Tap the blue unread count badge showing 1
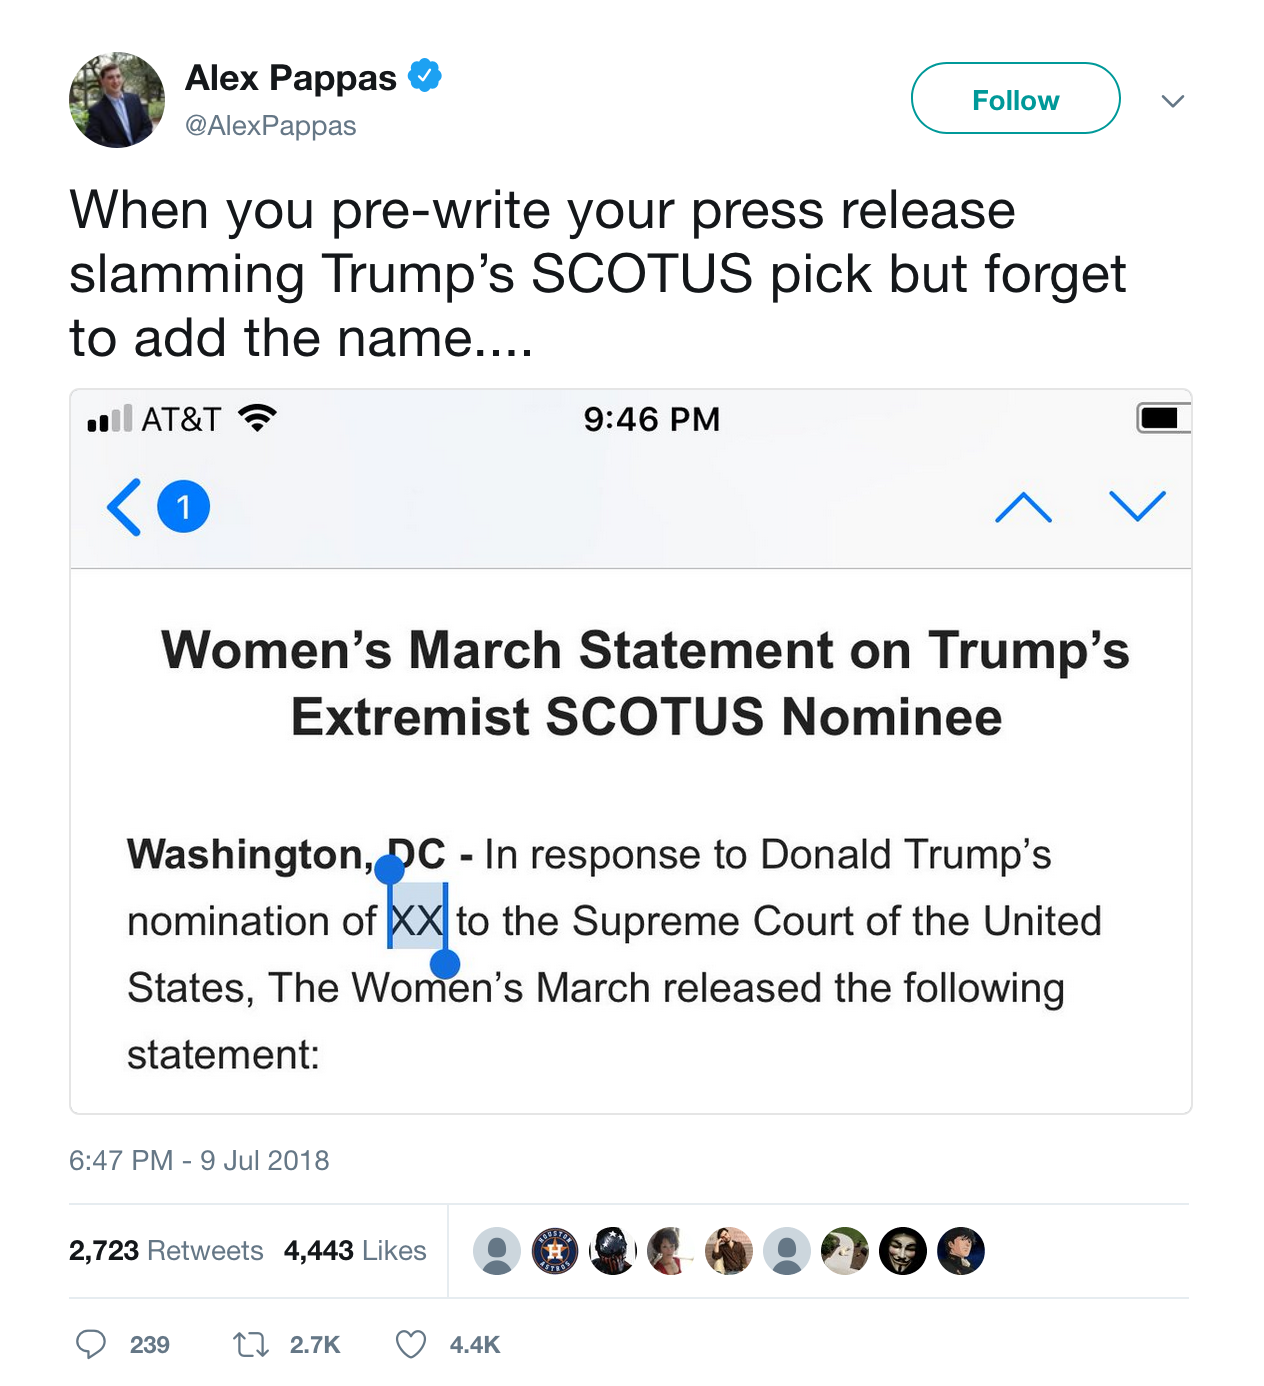This screenshot has height=1386, width=1264. click(x=184, y=507)
